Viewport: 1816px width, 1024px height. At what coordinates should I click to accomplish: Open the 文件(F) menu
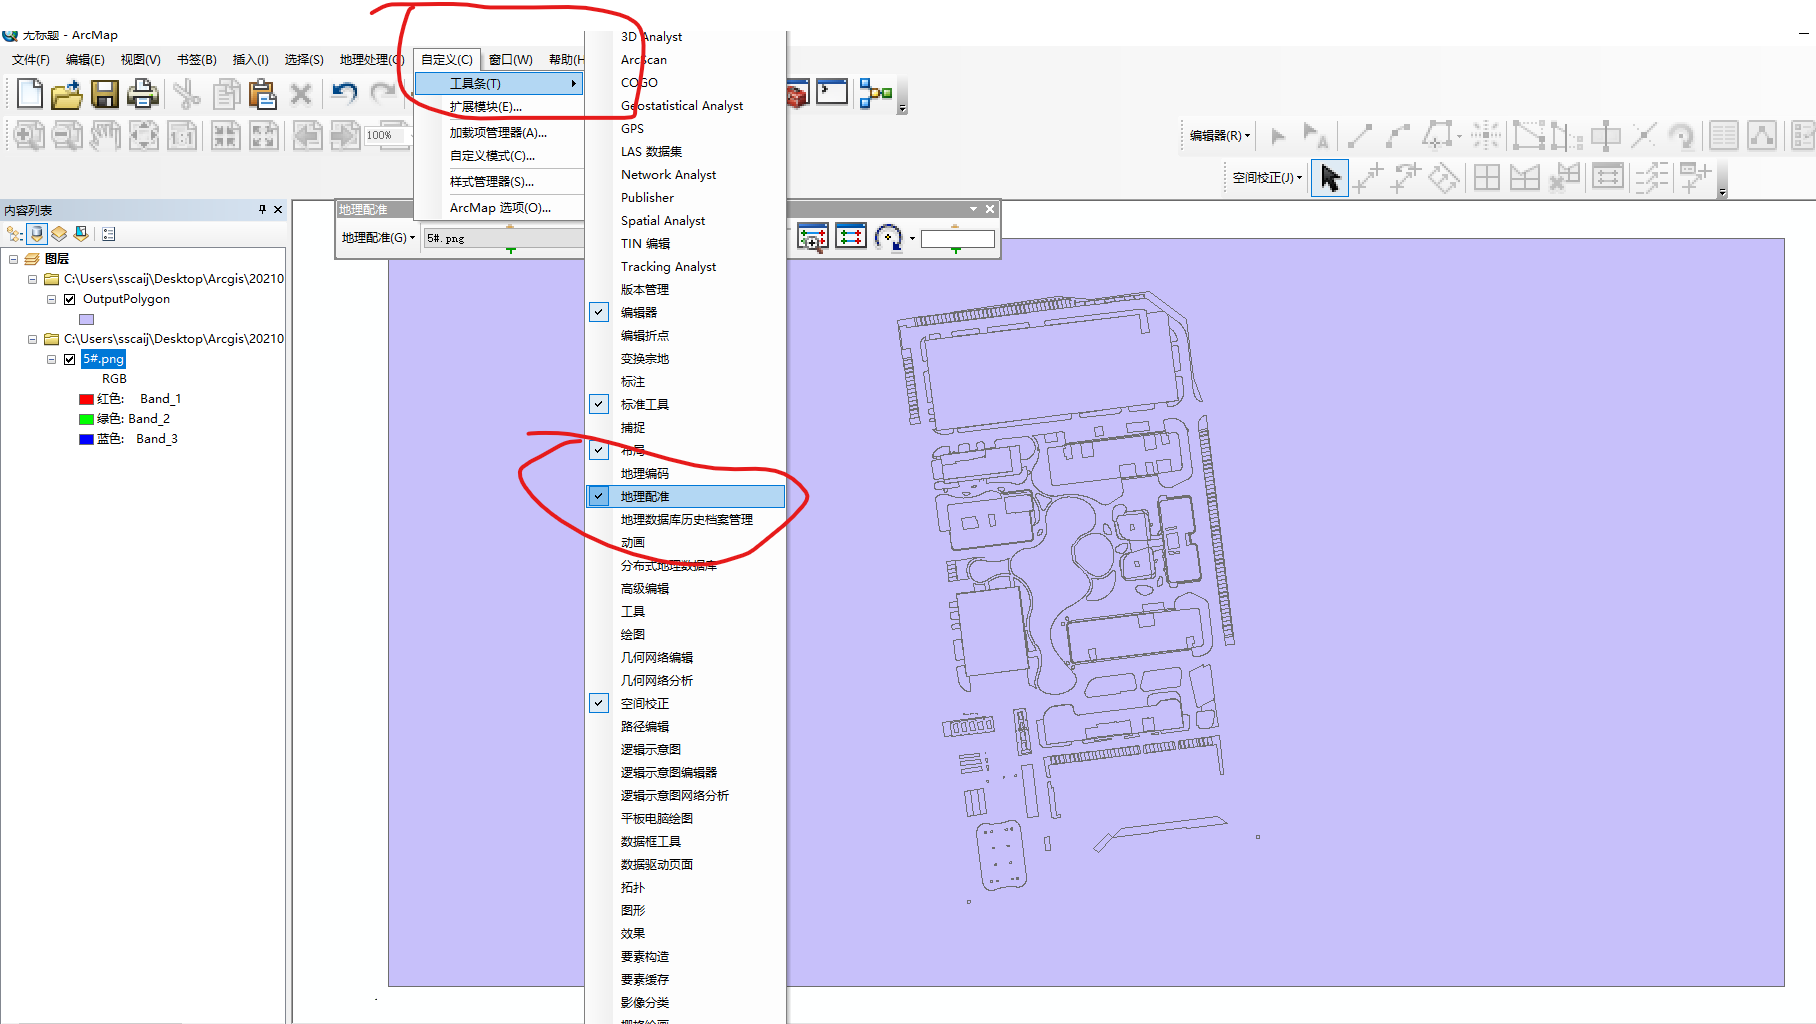coord(30,59)
